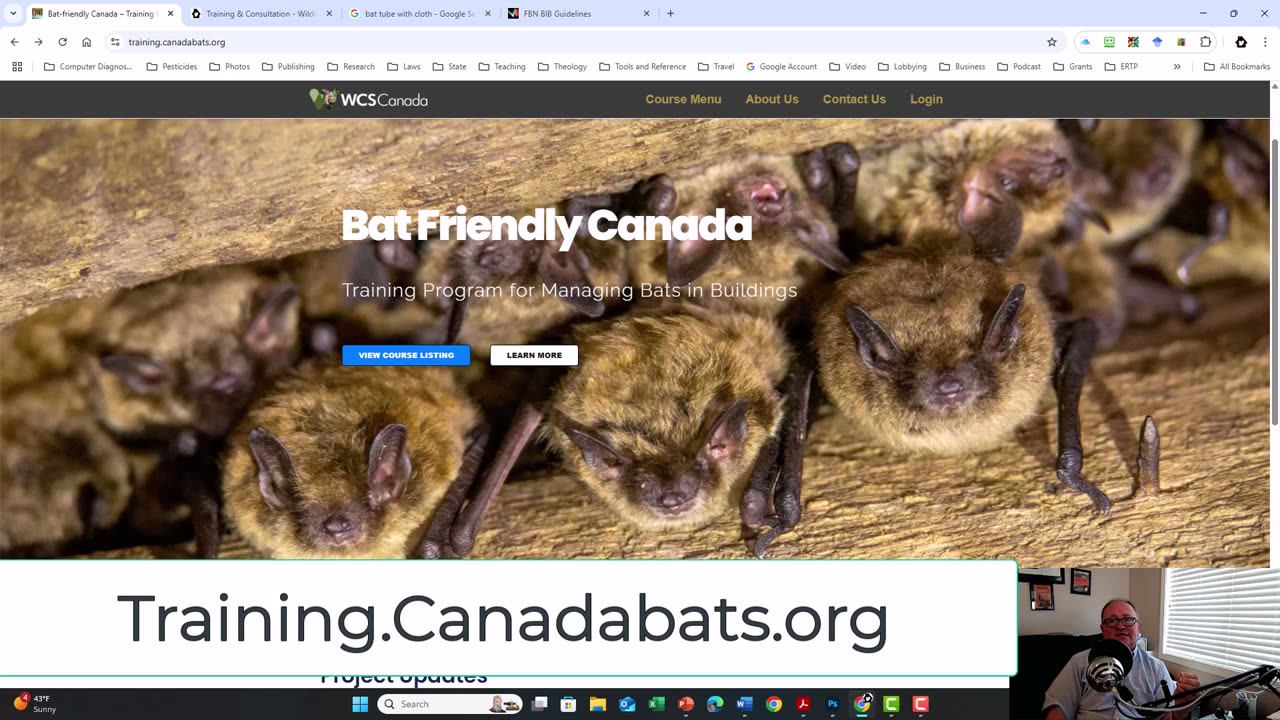Screen dimensions: 1280x720
Task: Expand the Research bookmark folder
Action: click(x=350, y=67)
